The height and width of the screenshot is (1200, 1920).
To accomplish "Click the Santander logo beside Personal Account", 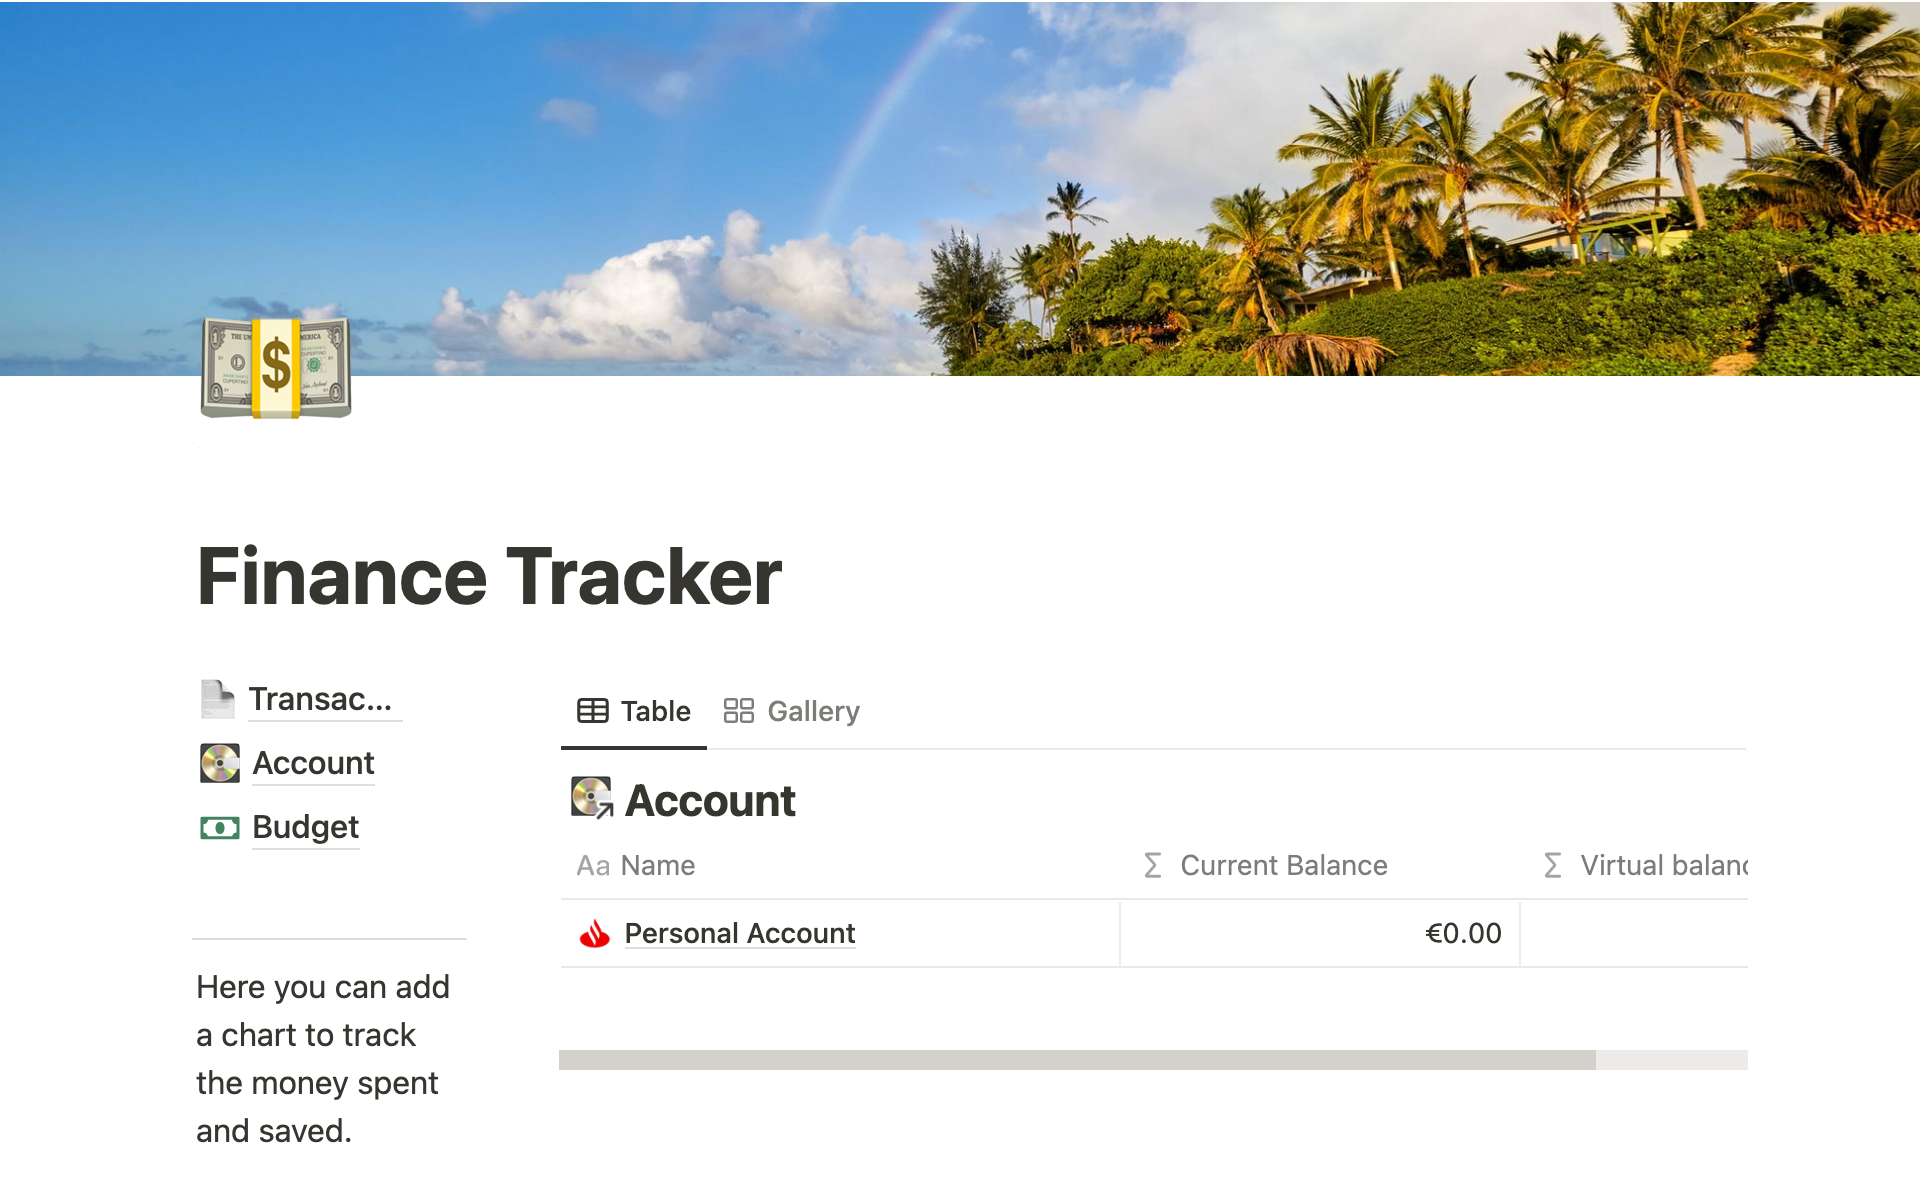I will 595,933.
